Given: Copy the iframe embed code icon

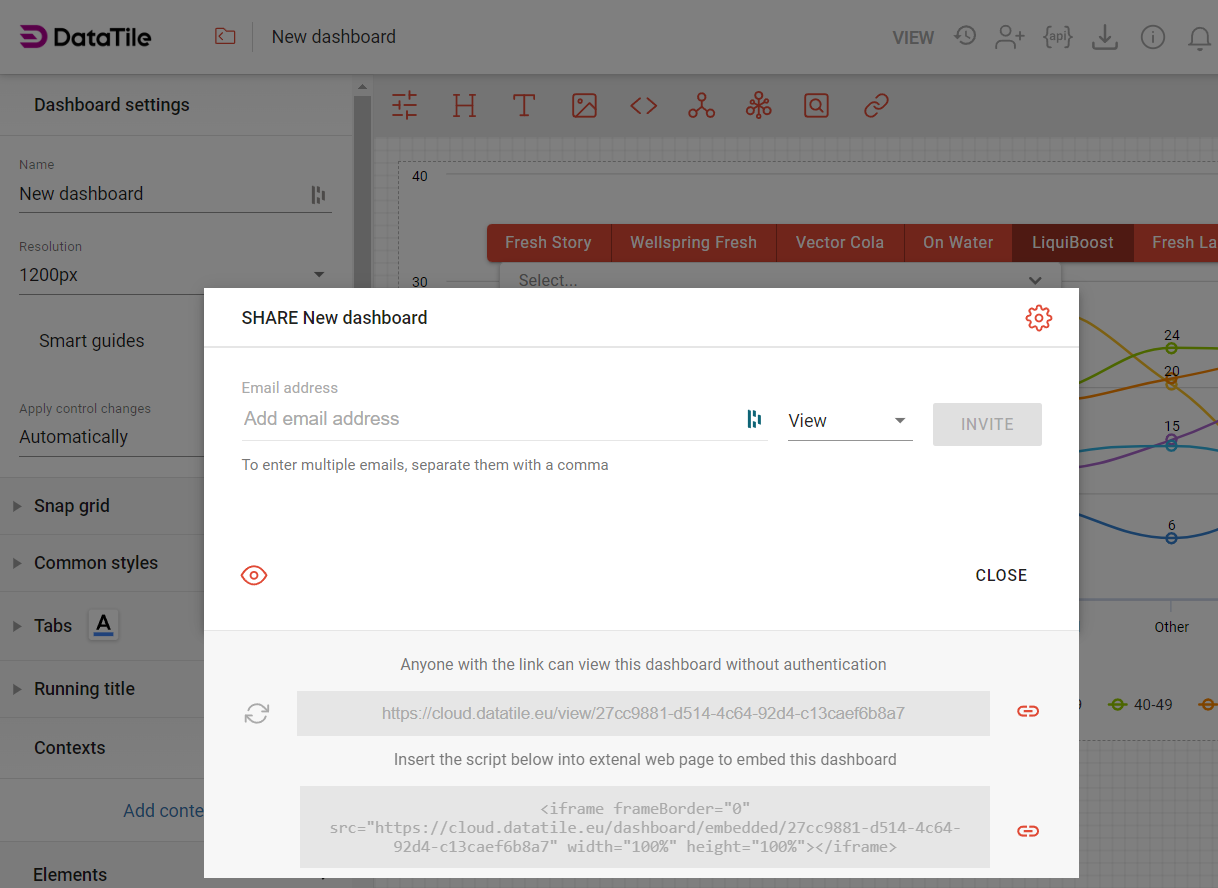Looking at the screenshot, I should 1027,831.
